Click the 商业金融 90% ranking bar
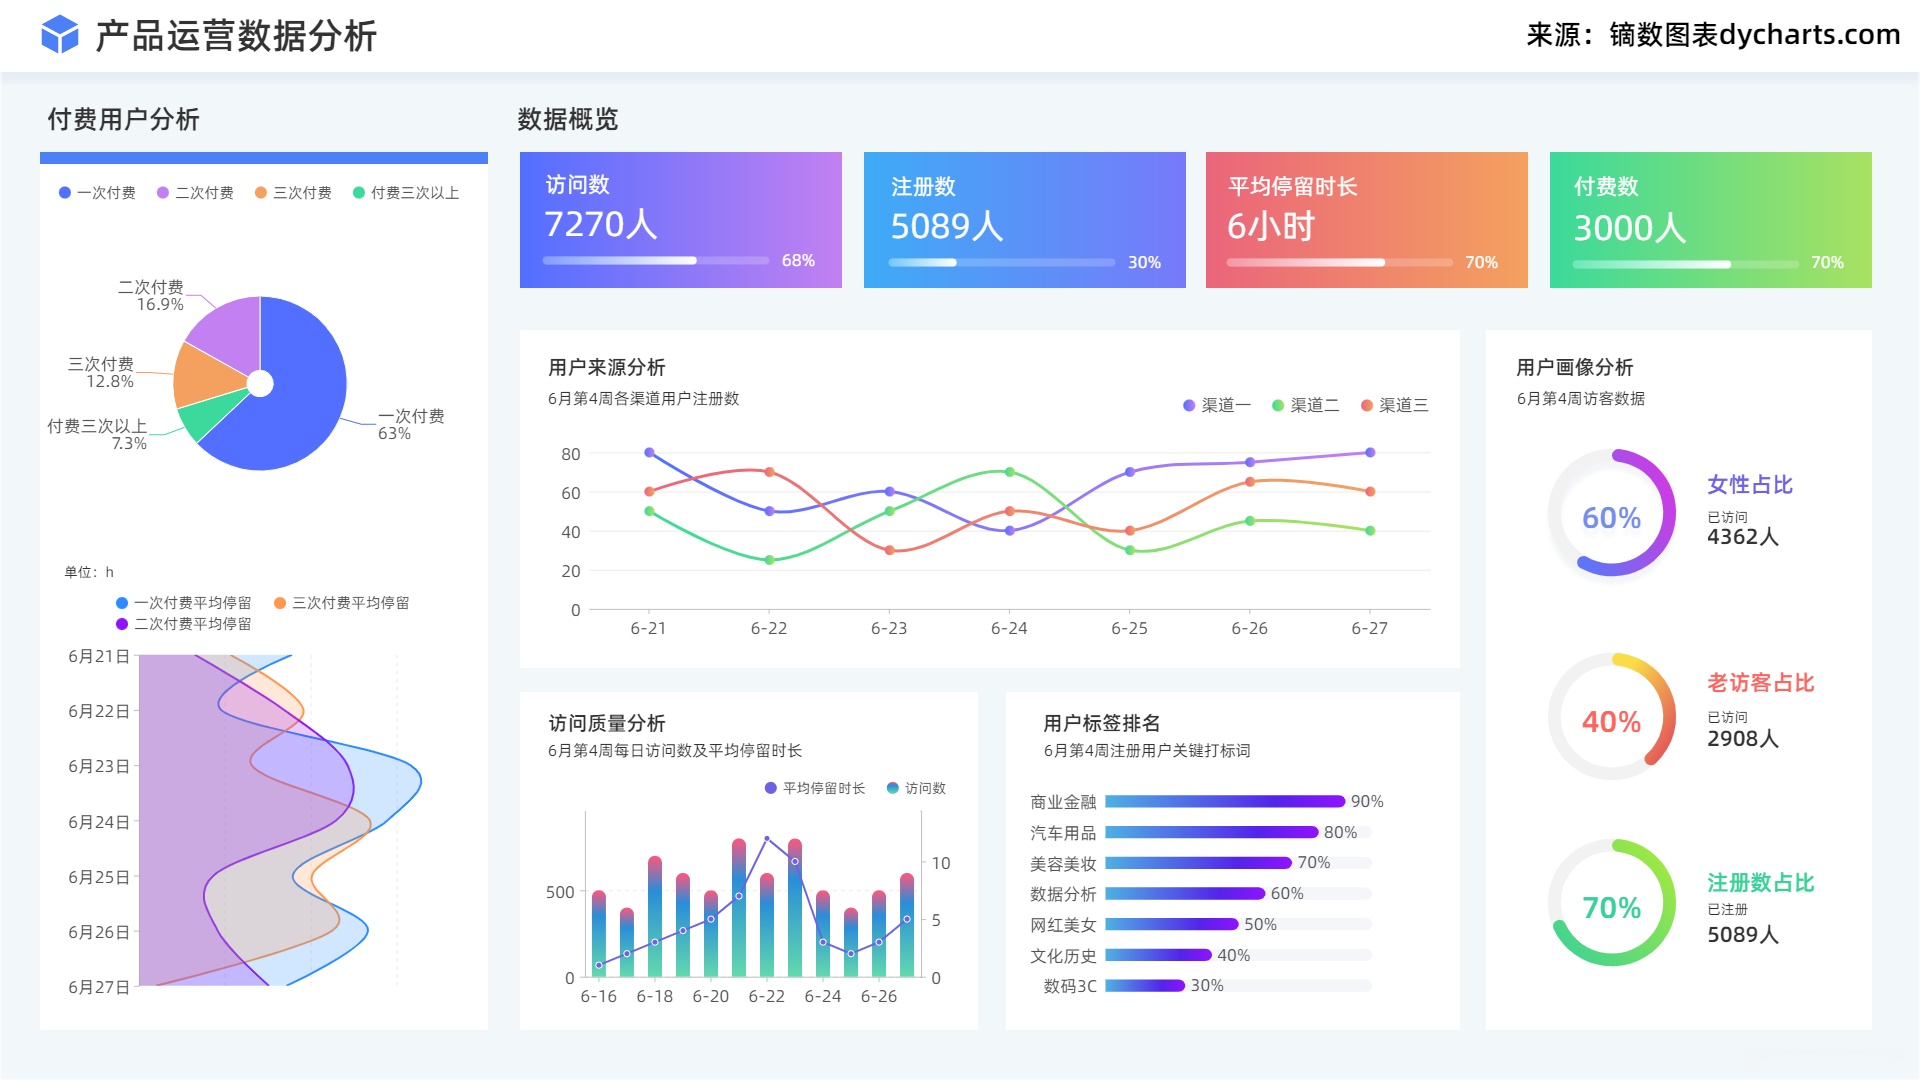Viewport: 1920px width, 1080px height. click(1224, 801)
